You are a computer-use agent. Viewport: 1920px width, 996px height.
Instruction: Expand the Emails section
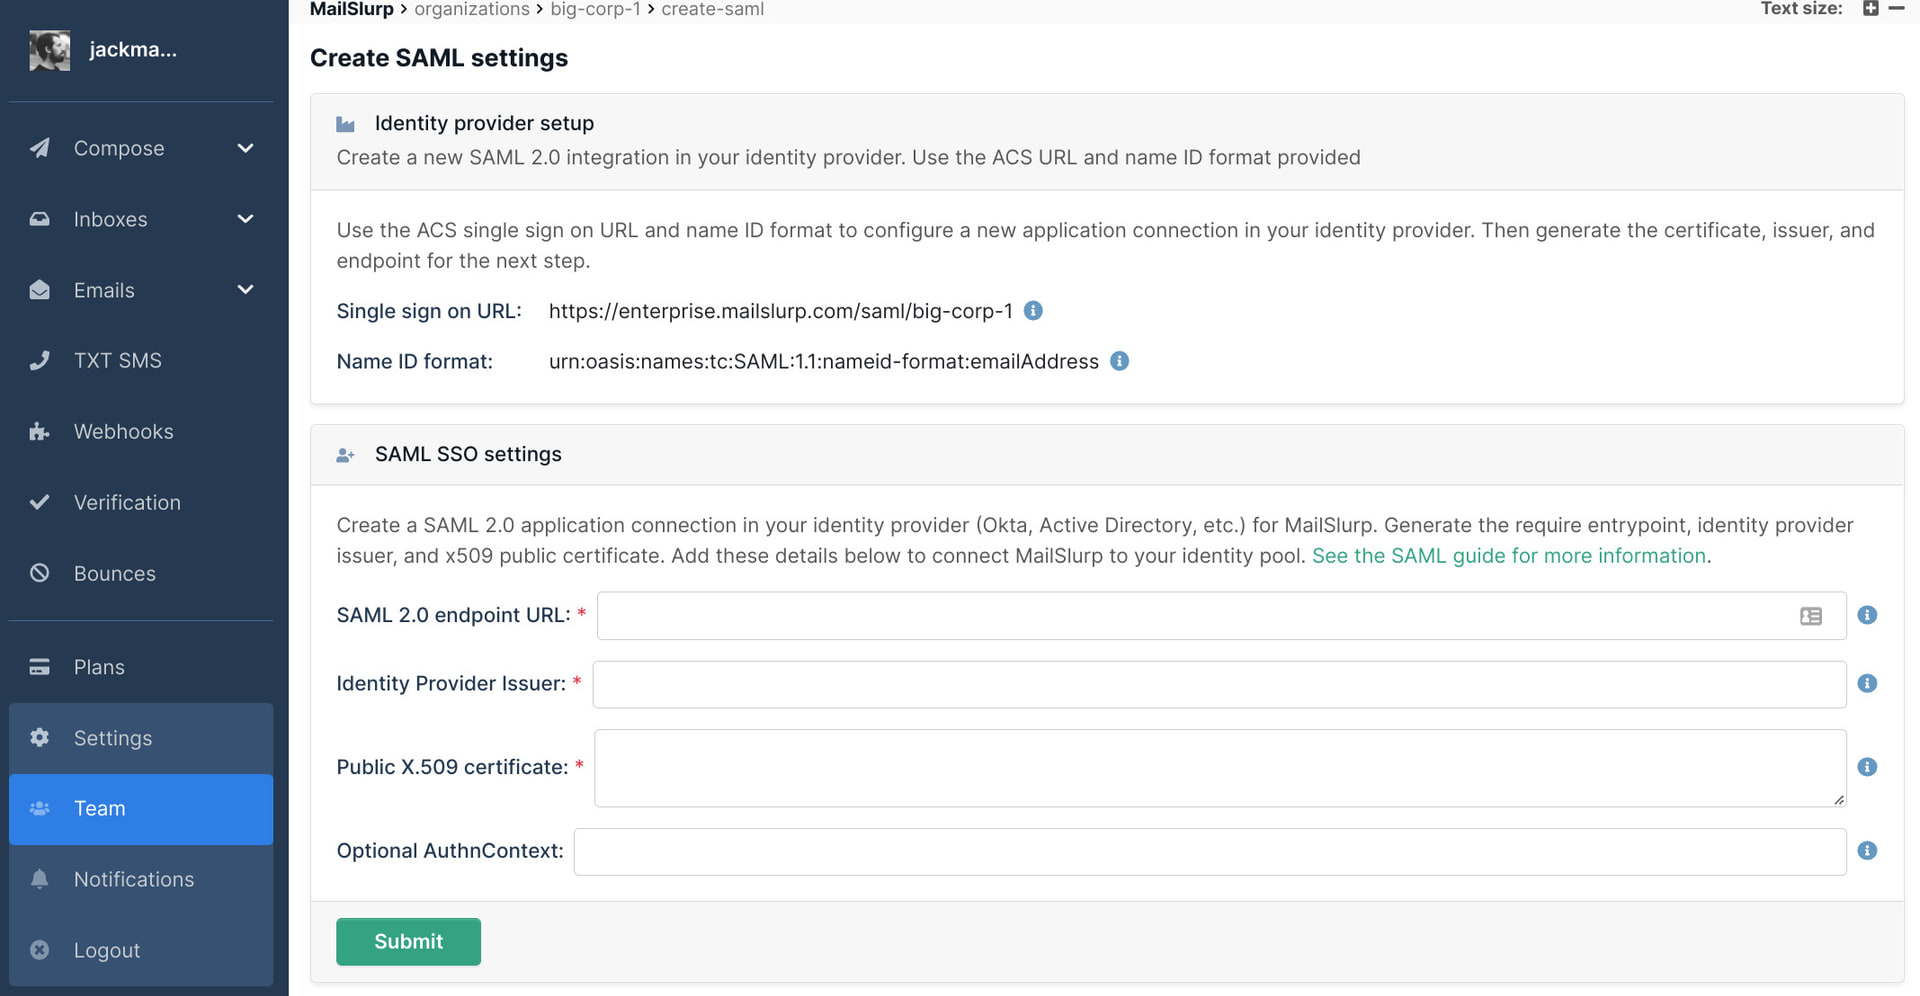pos(246,290)
